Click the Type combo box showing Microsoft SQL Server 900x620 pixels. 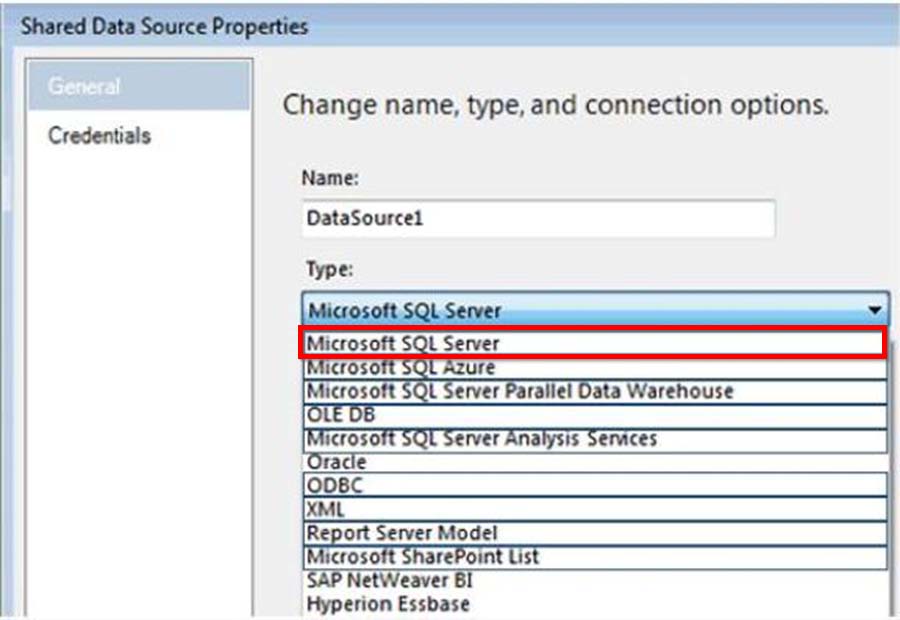[x=595, y=310]
